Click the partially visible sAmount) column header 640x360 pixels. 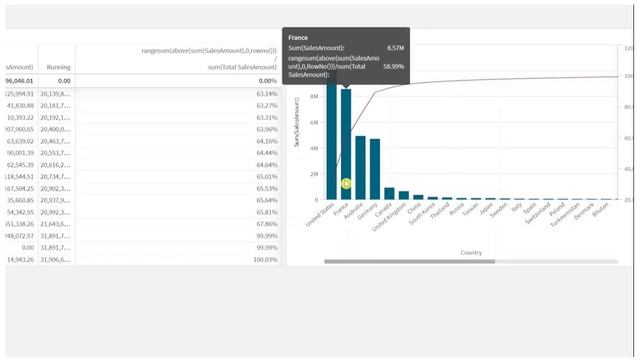click(x=19, y=67)
